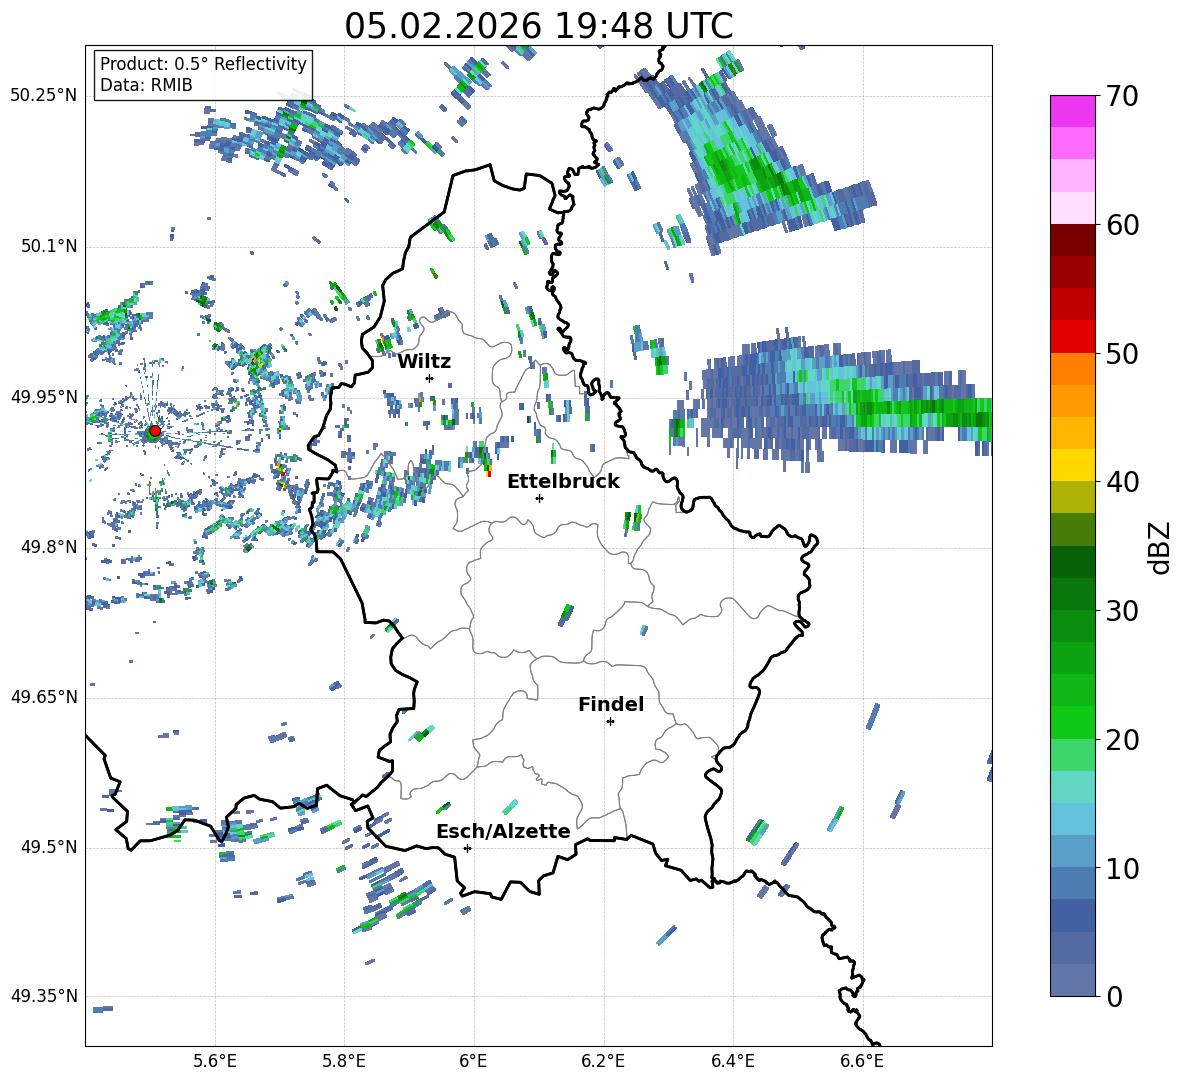Screen dimensions: 1184x1081
Task: Click the 49.8°N latitude label
Action: click(49, 547)
